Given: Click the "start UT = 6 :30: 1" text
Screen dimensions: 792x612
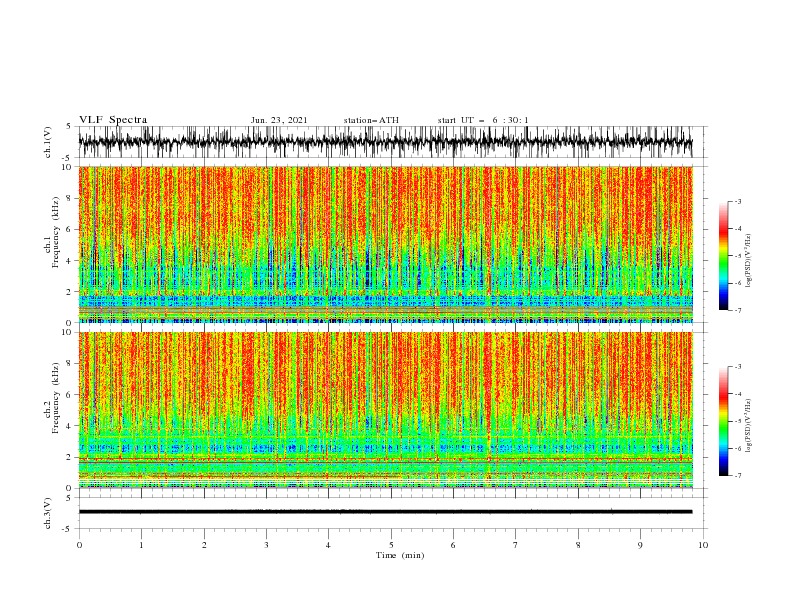Looking at the screenshot, I should tap(483, 120).
